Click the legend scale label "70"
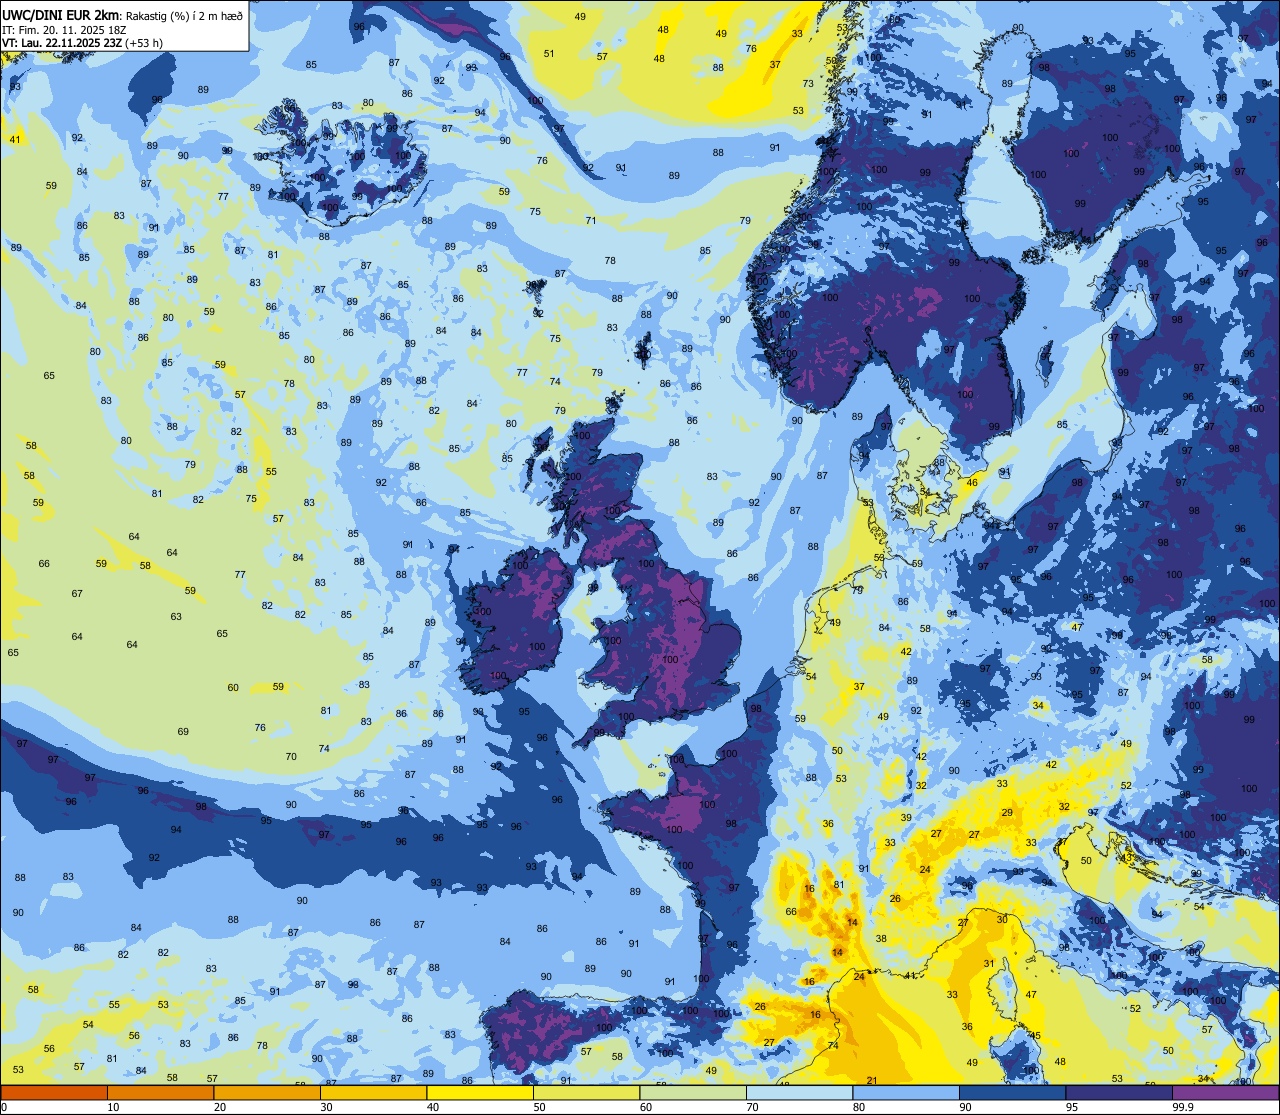This screenshot has width=1280, height=1115. click(752, 1107)
